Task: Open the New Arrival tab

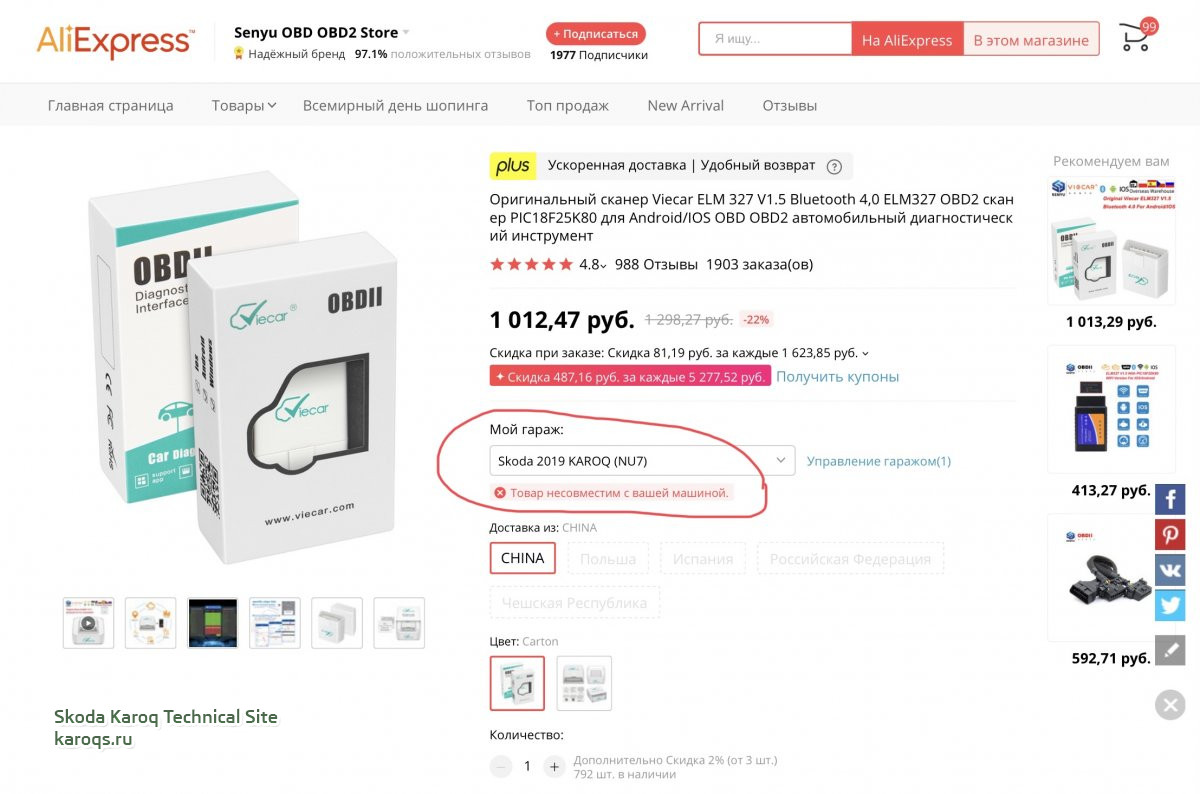Action: (685, 105)
